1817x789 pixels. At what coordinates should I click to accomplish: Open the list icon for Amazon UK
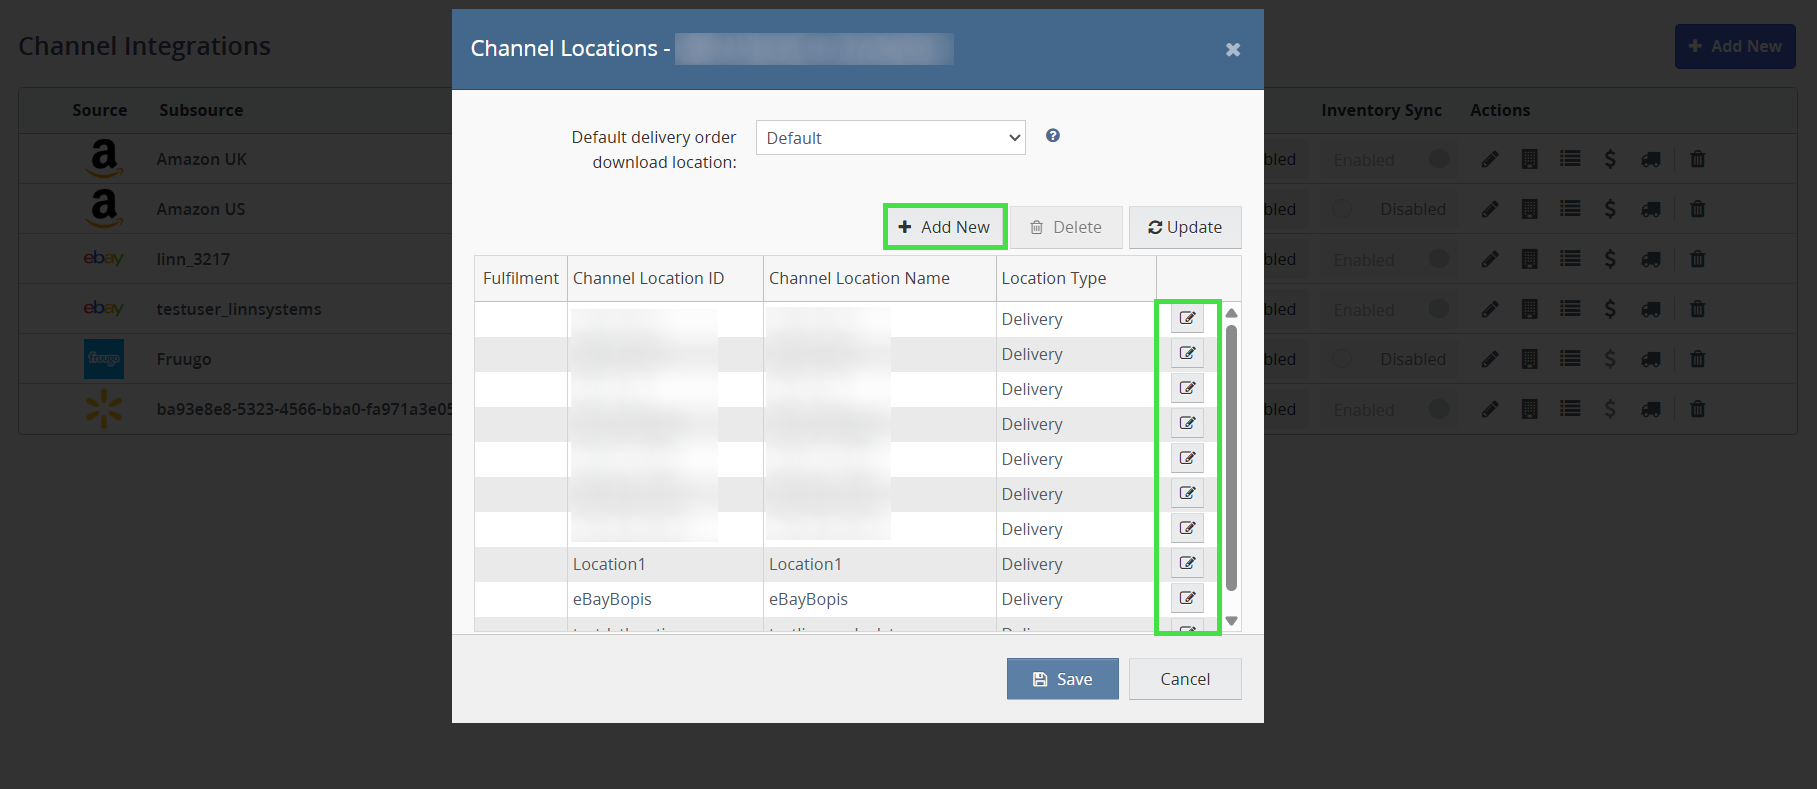tap(1570, 159)
